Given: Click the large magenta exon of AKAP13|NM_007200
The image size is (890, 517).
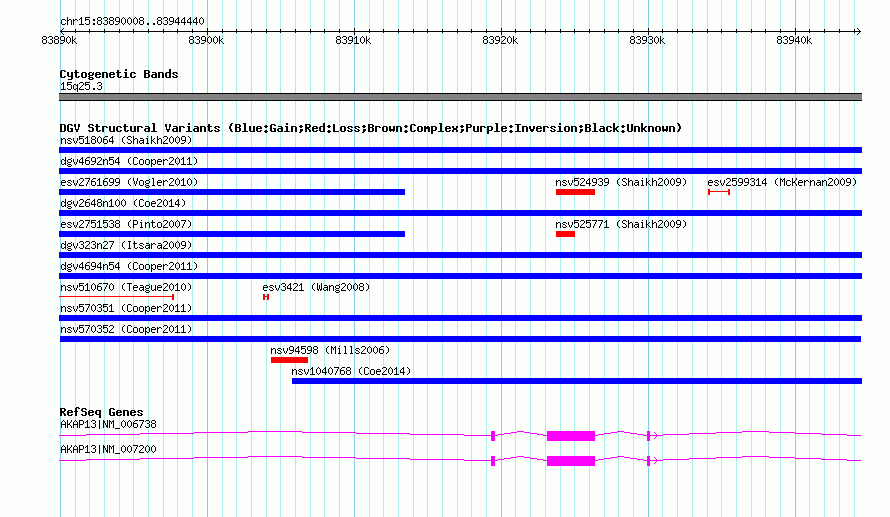Looking at the screenshot, I should [x=571, y=461].
